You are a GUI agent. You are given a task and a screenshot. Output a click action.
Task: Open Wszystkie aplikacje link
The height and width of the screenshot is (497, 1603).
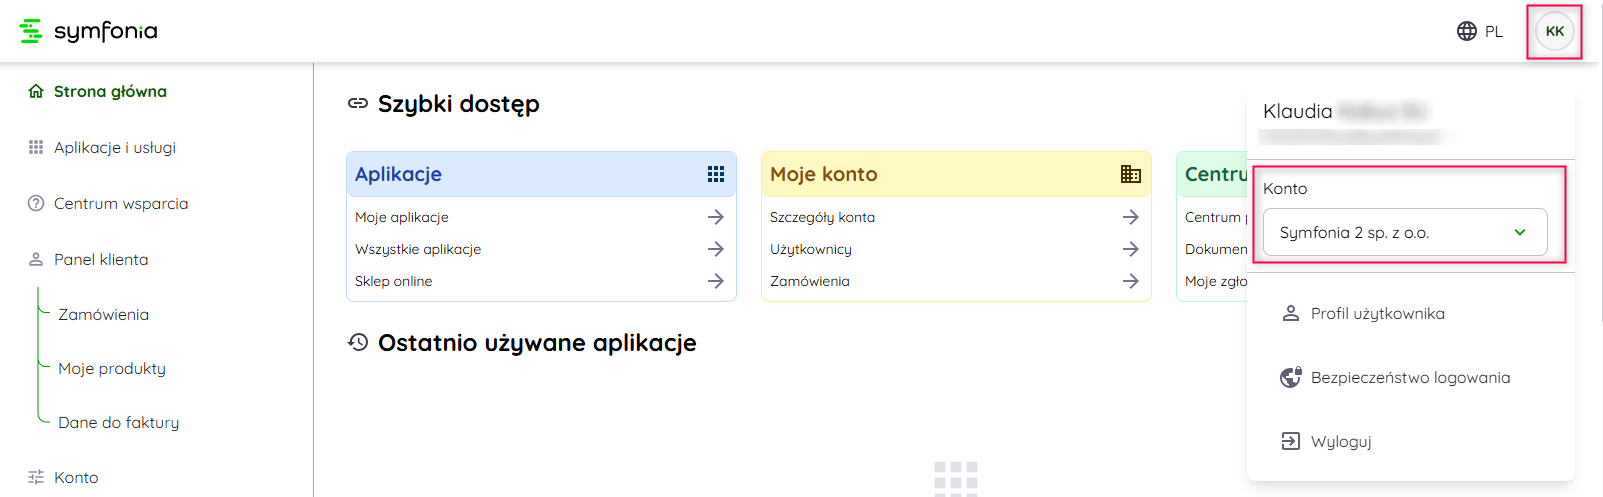[x=418, y=249]
